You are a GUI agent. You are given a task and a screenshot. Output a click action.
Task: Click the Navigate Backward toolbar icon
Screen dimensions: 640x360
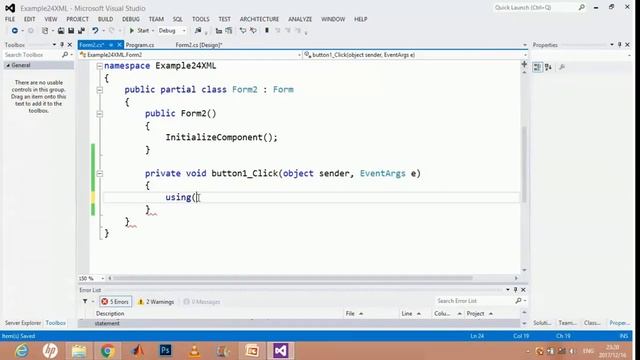(x=15, y=31)
